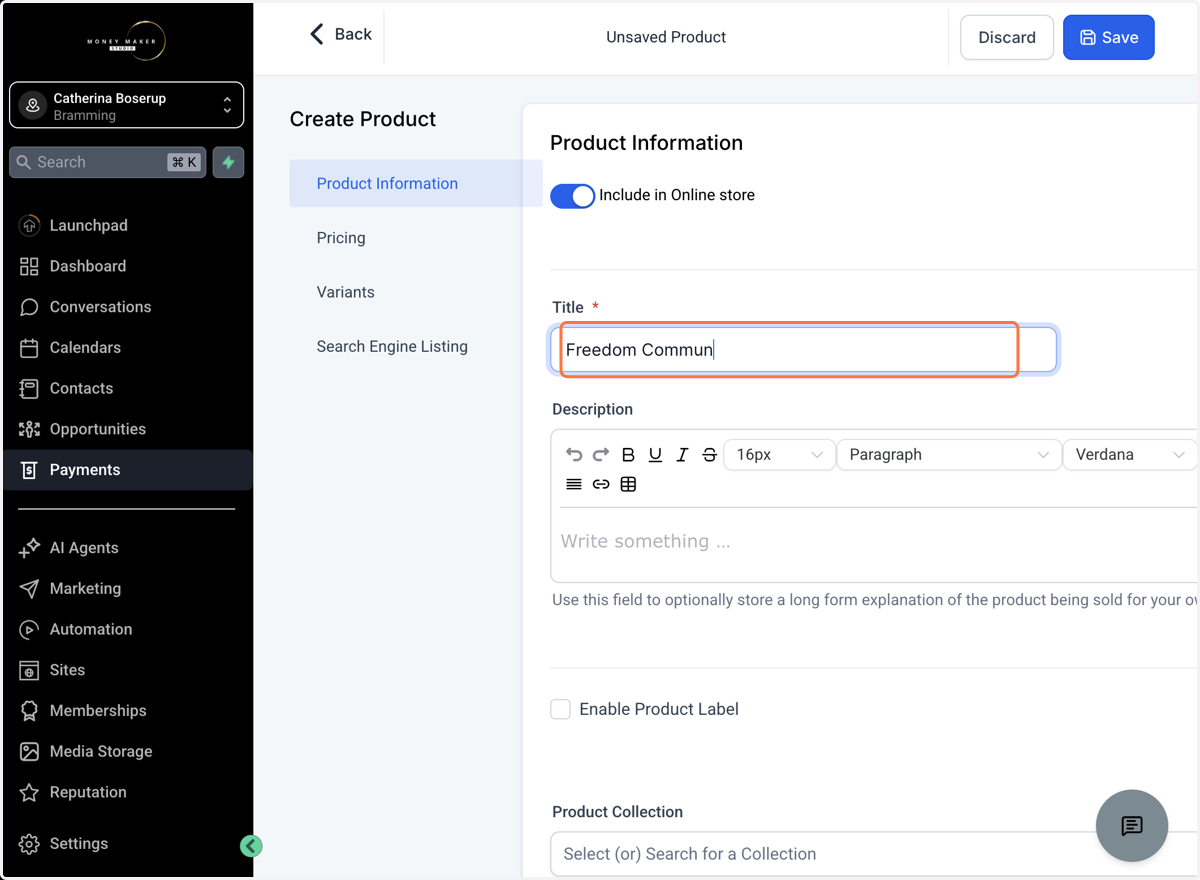The height and width of the screenshot is (880, 1200).
Task: Select the Product Information section tab
Action: click(x=416, y=183)
